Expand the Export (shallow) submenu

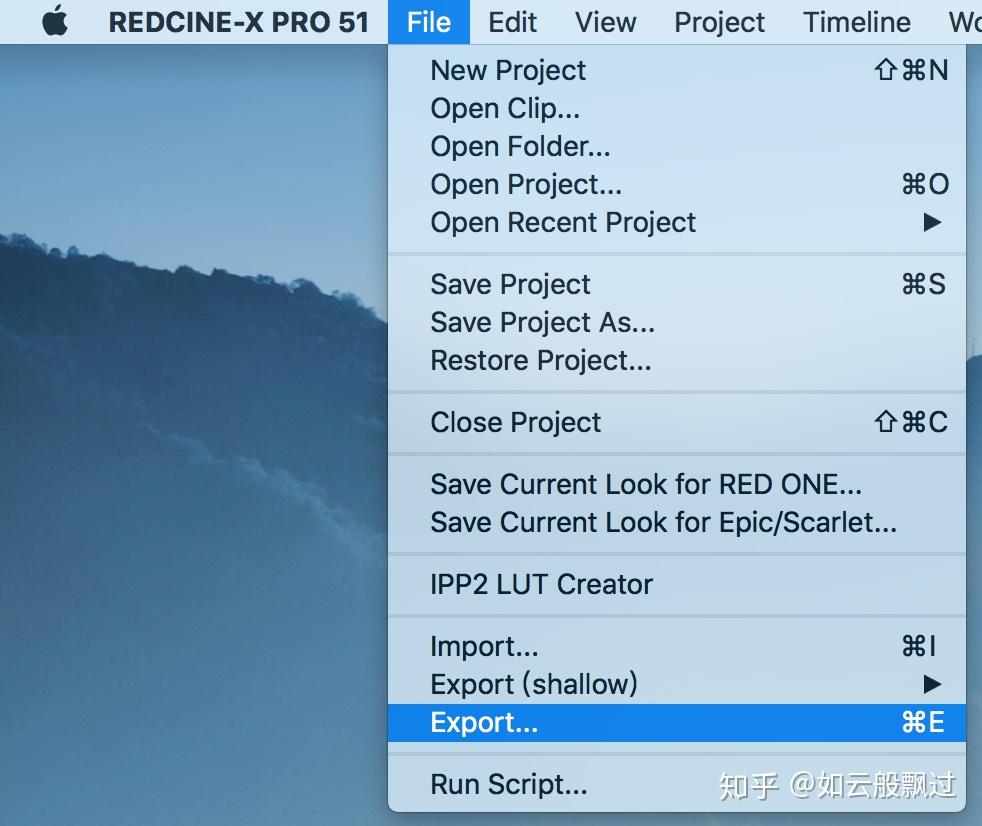pos(533,684)
